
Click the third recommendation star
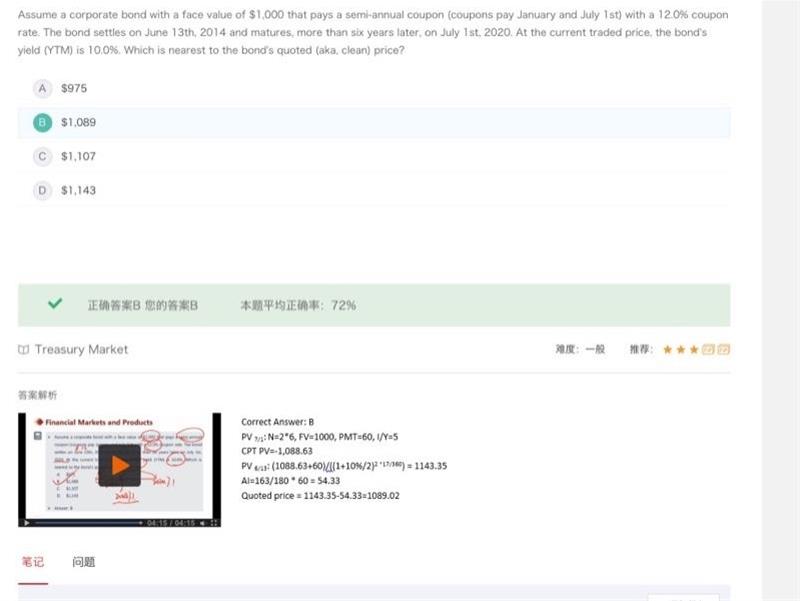694,349
